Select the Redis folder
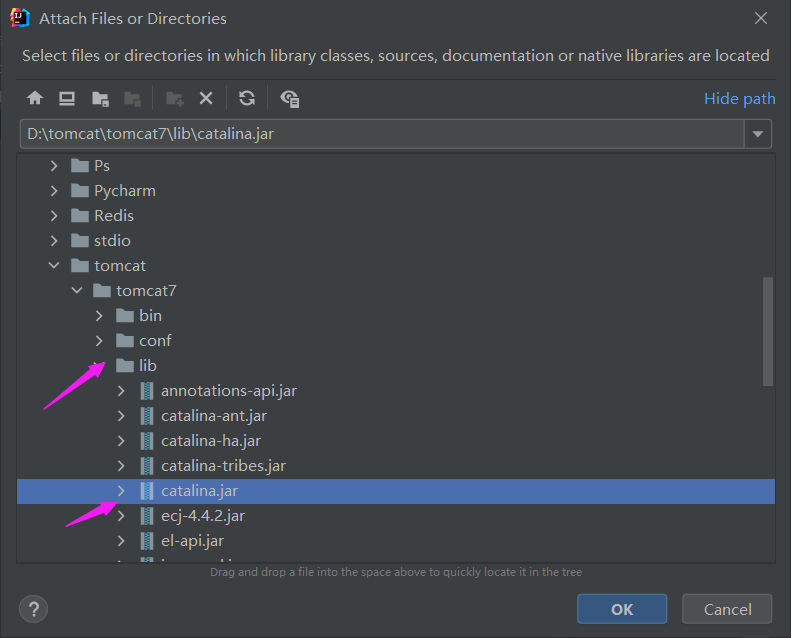Viewport: 791px width, 638px height. (114, 216)
